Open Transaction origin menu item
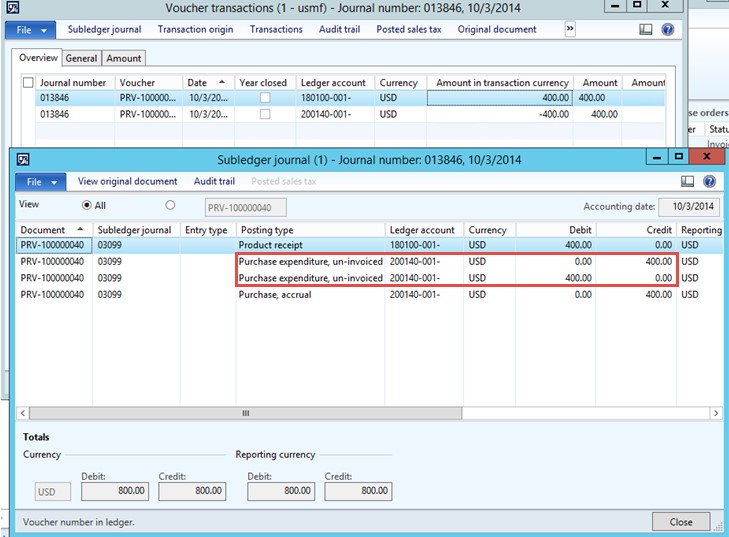The image size is (729, 537). coord(195,29)
